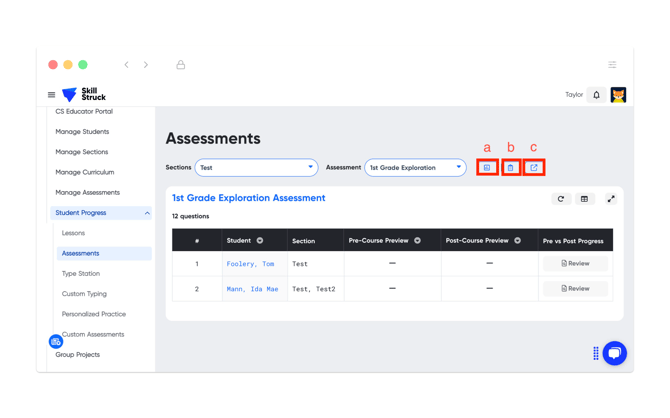Click the assessment details icon labeled a
The image size is (670, 418).
pos(487,168)
